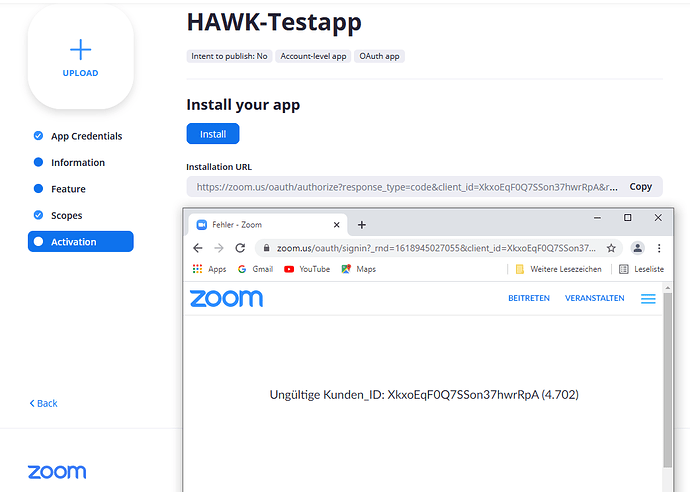Bookmark page with the star icon
690x492 pixels.
coord(611,248)
